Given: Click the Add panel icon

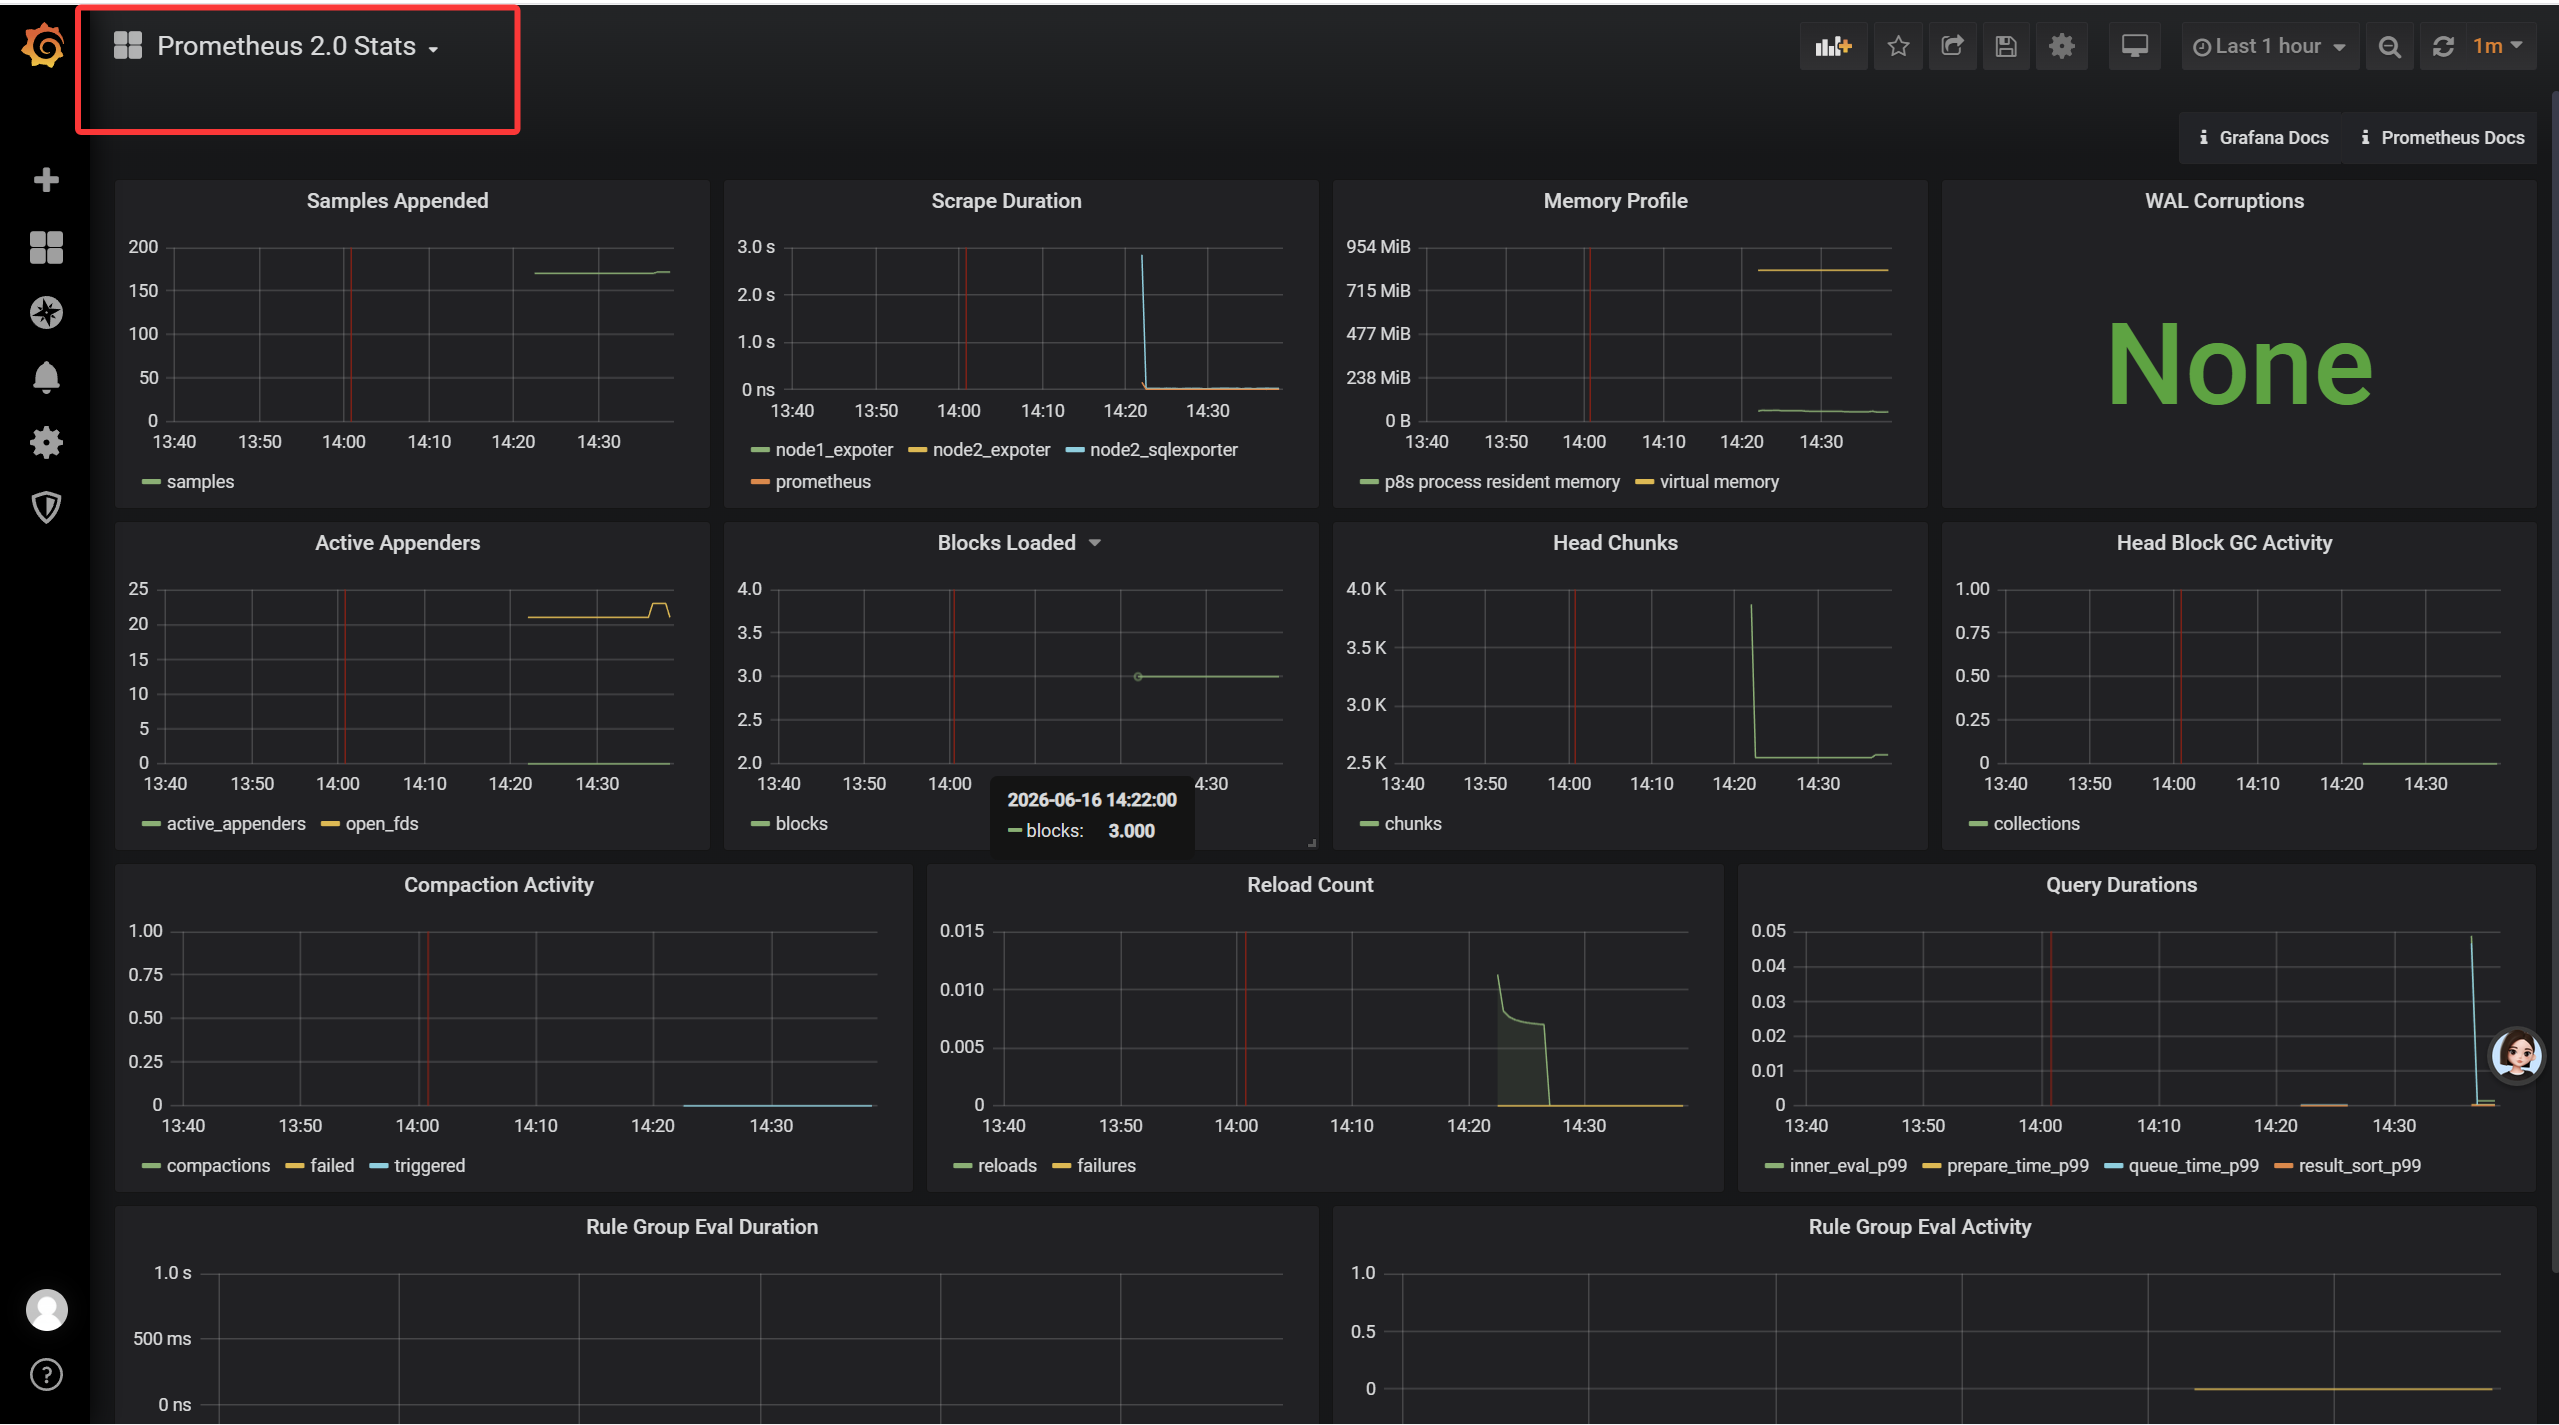Looking at the screenshot, I should point(1833,46).
